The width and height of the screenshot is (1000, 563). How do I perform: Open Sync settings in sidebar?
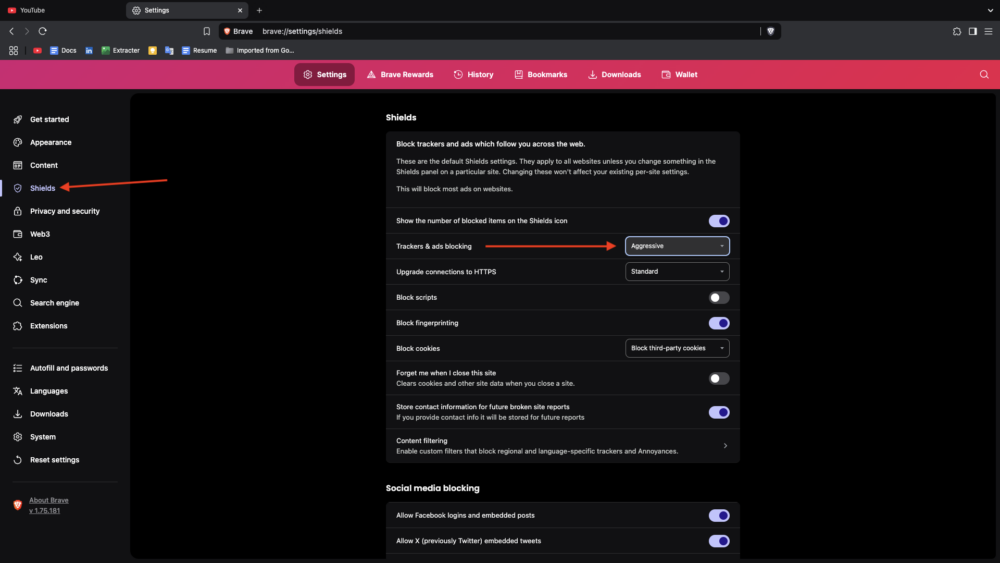click(x=30, y=280)
